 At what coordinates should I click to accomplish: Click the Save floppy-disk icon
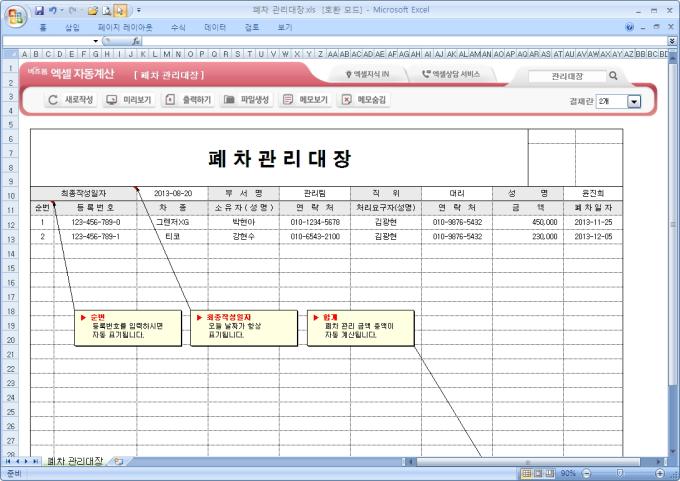pyautogui.click(x=39, y=10)
